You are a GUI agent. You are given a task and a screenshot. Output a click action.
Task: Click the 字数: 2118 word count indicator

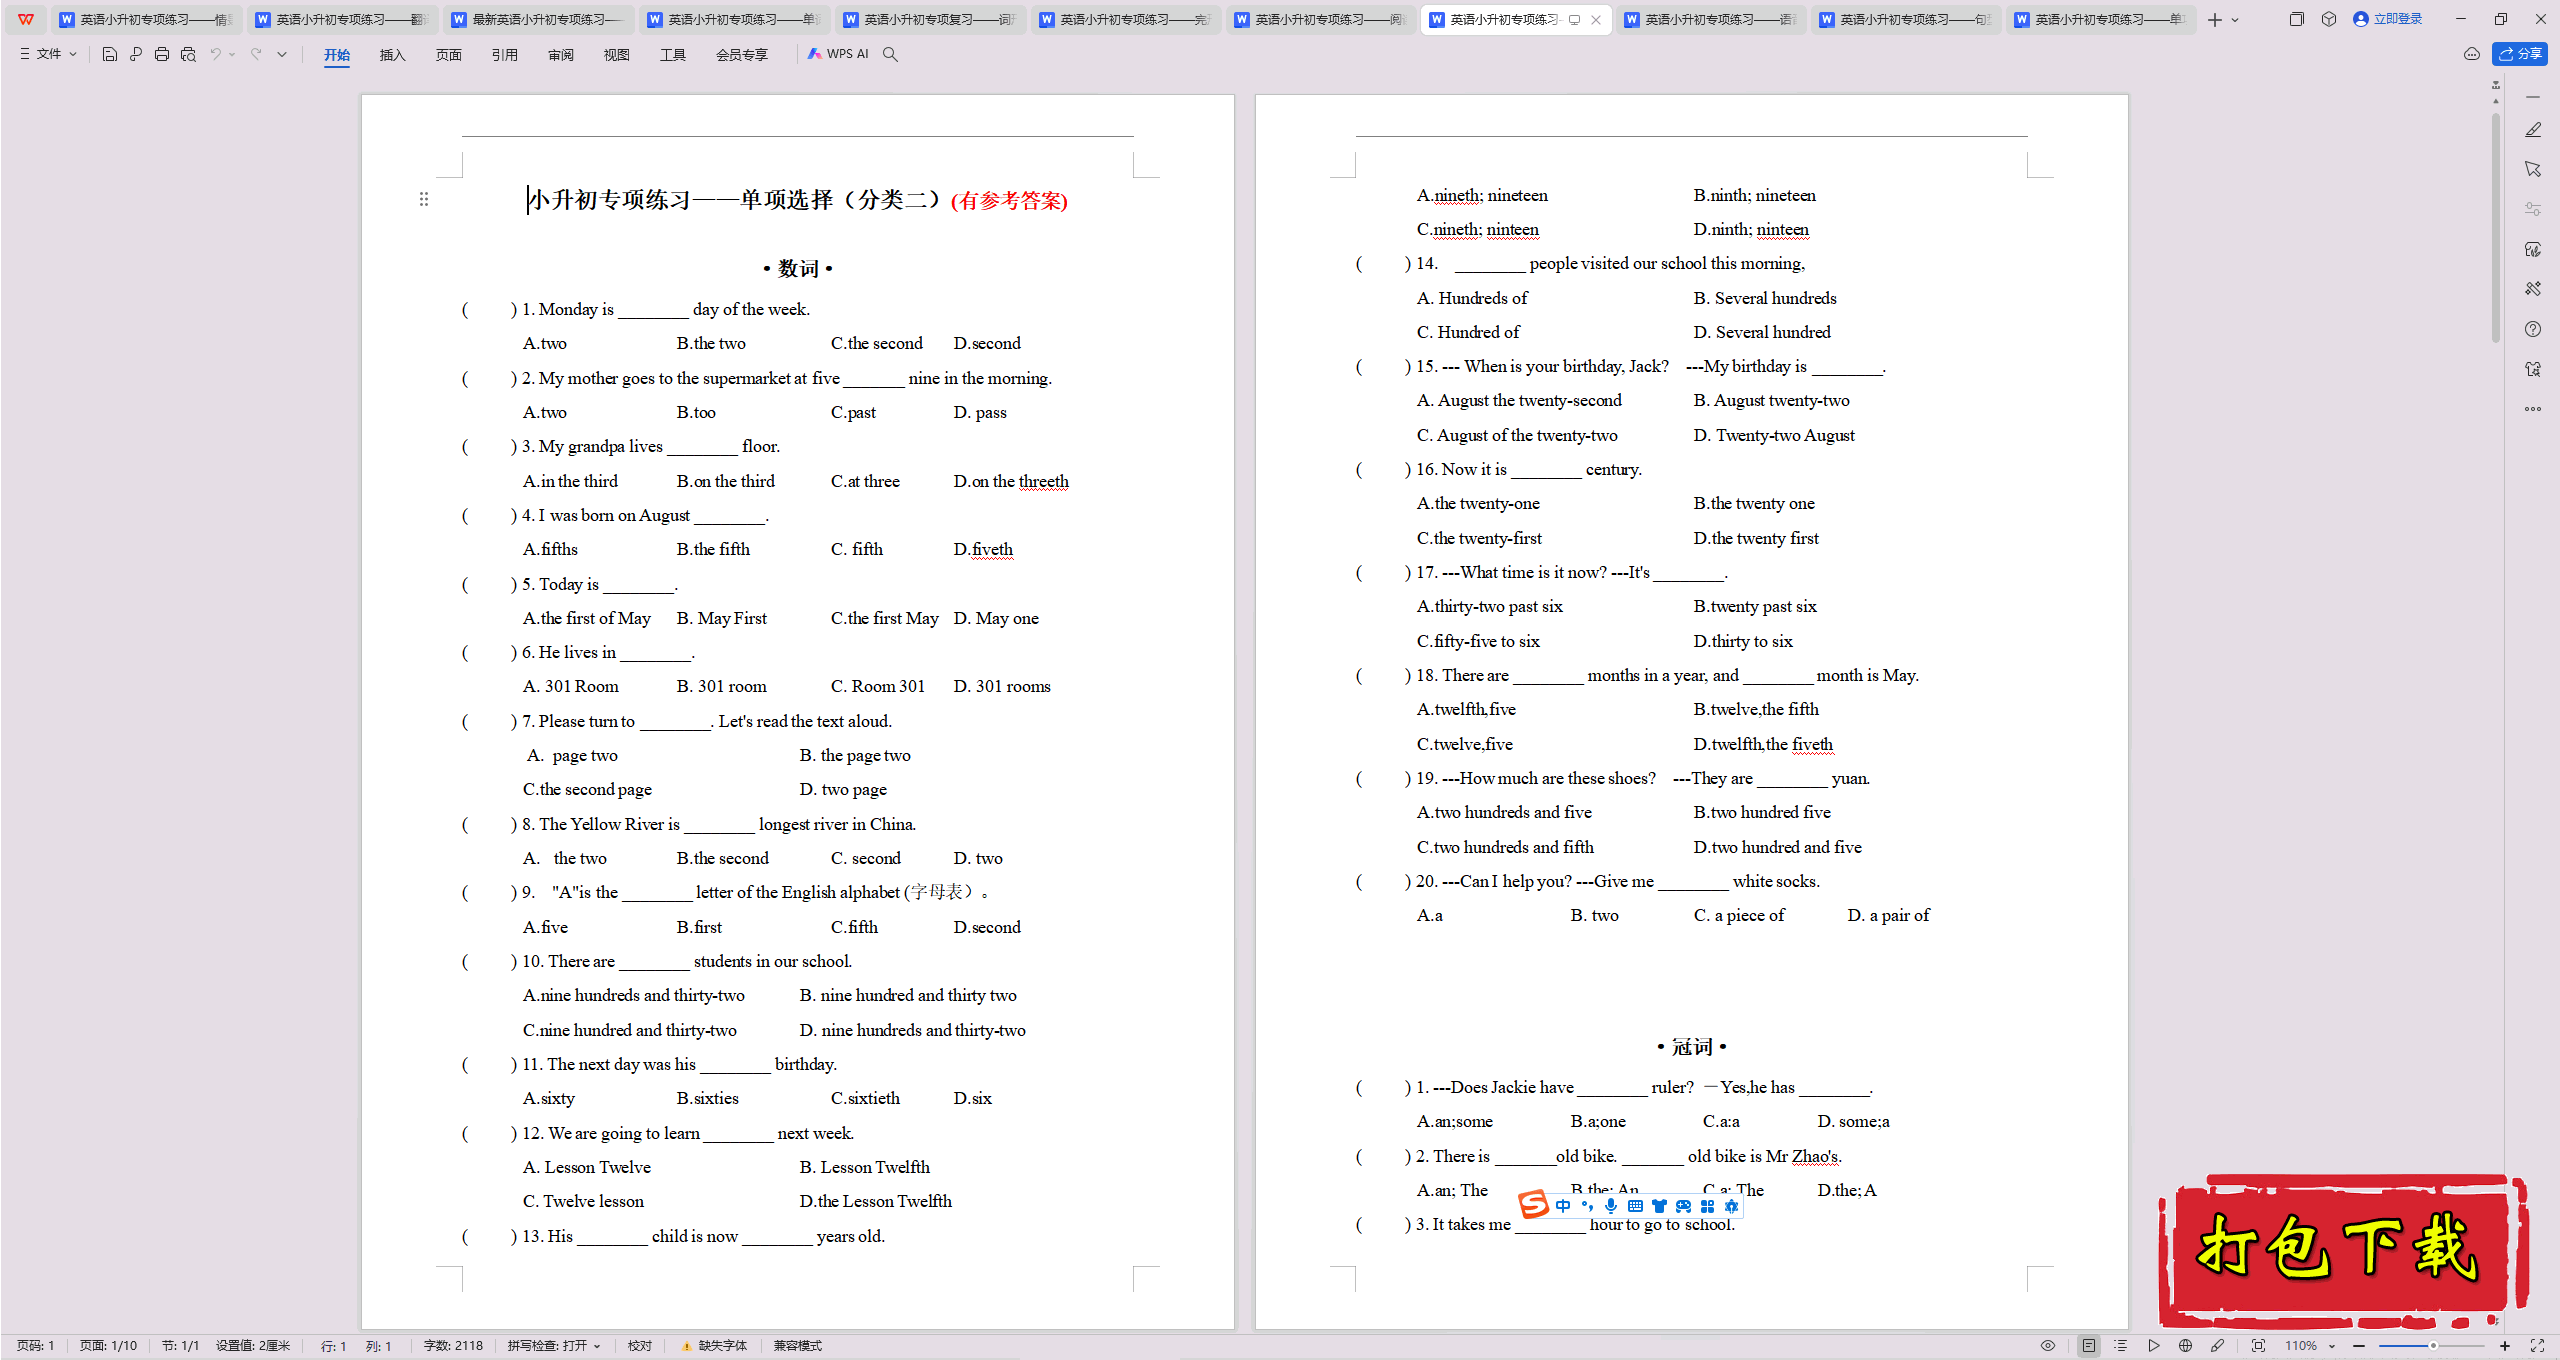pos(453,1346)
